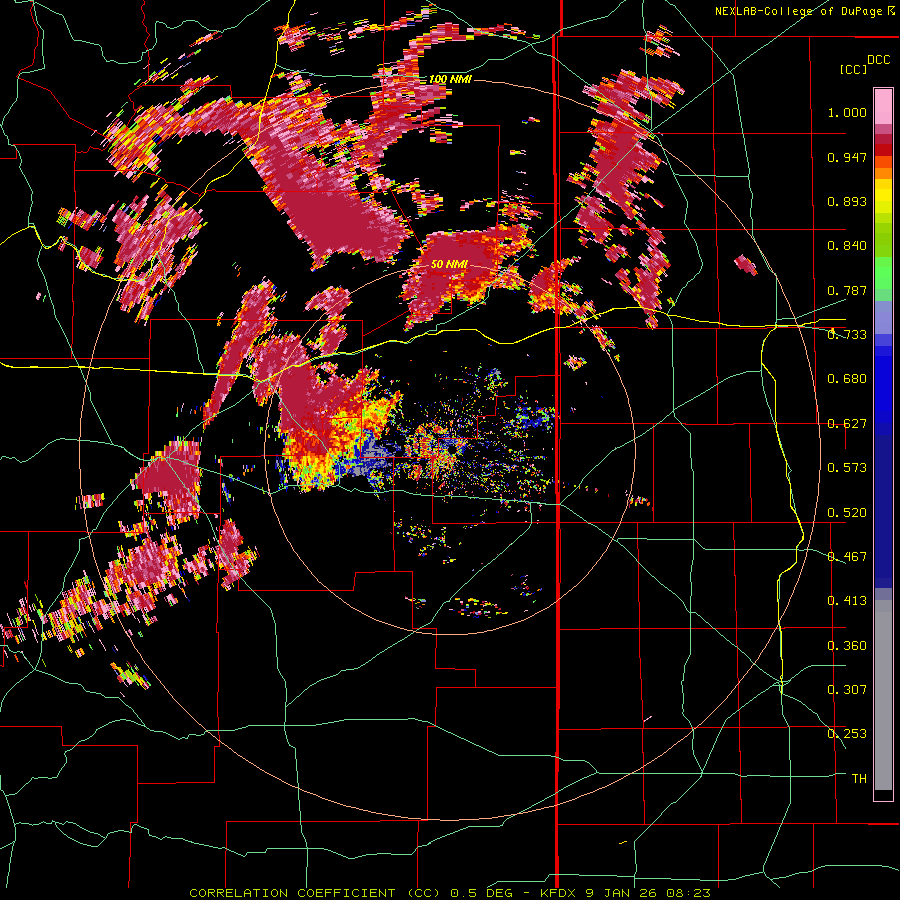Viewport: 900px width, 900px height.
Task: Click the 0.520 scale value
Action: pyautogui.click(x=847, y=513)
